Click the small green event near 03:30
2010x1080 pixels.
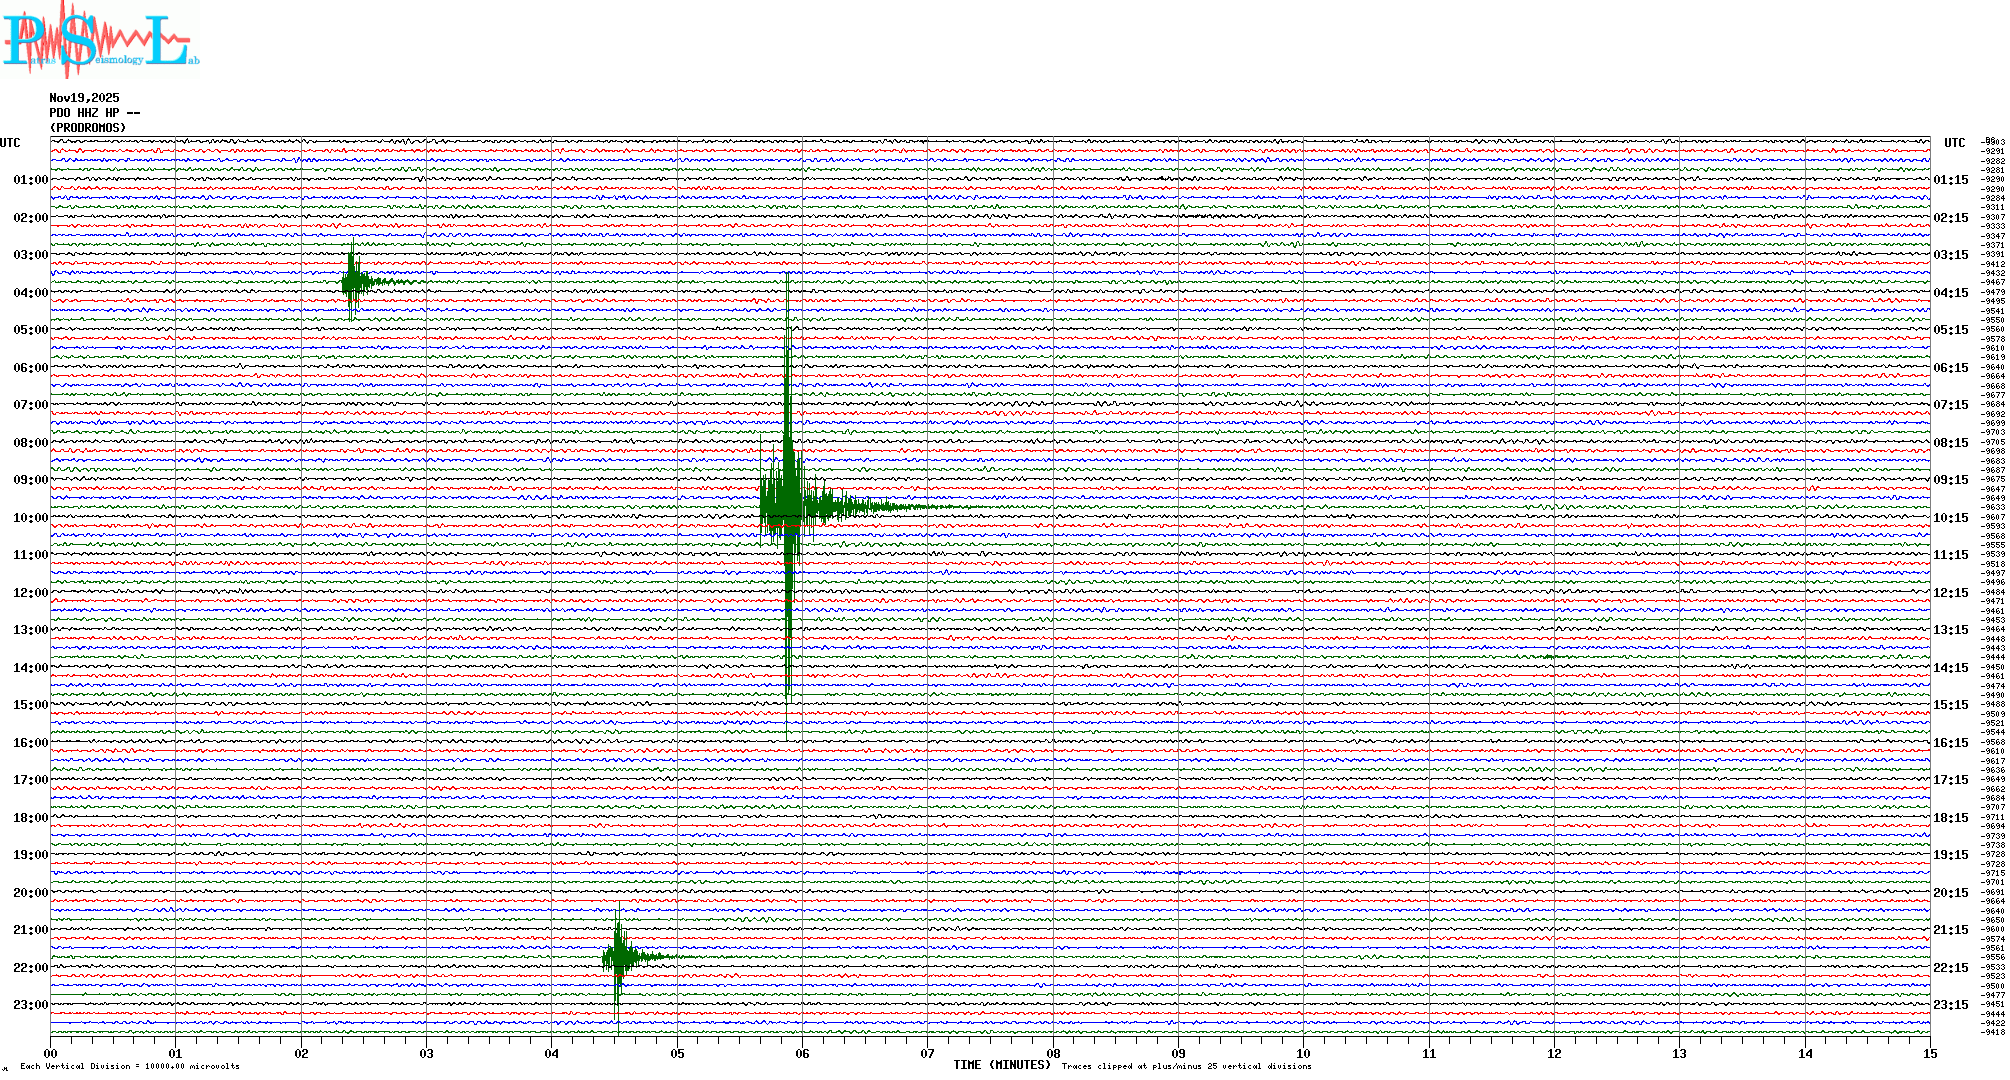tap(352, 282)
